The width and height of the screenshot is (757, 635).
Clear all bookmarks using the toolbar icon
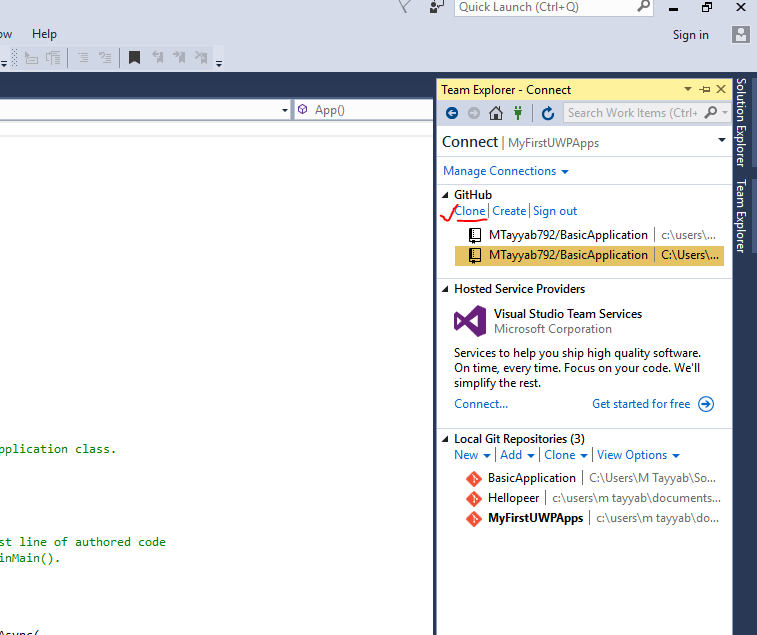click(201, 57)
